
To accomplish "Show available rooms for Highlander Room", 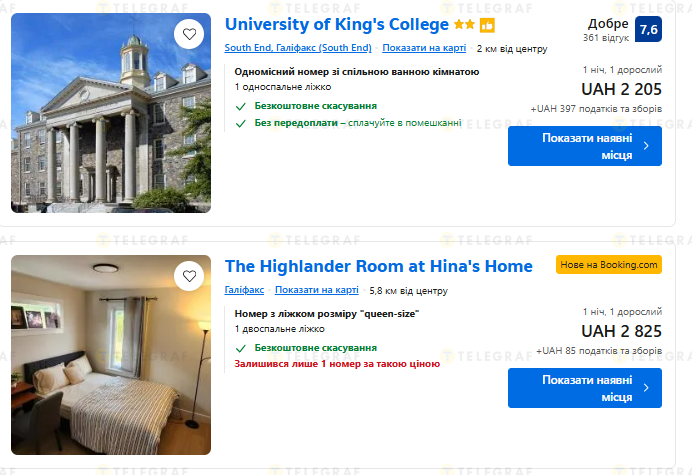I will click(585, 388).
